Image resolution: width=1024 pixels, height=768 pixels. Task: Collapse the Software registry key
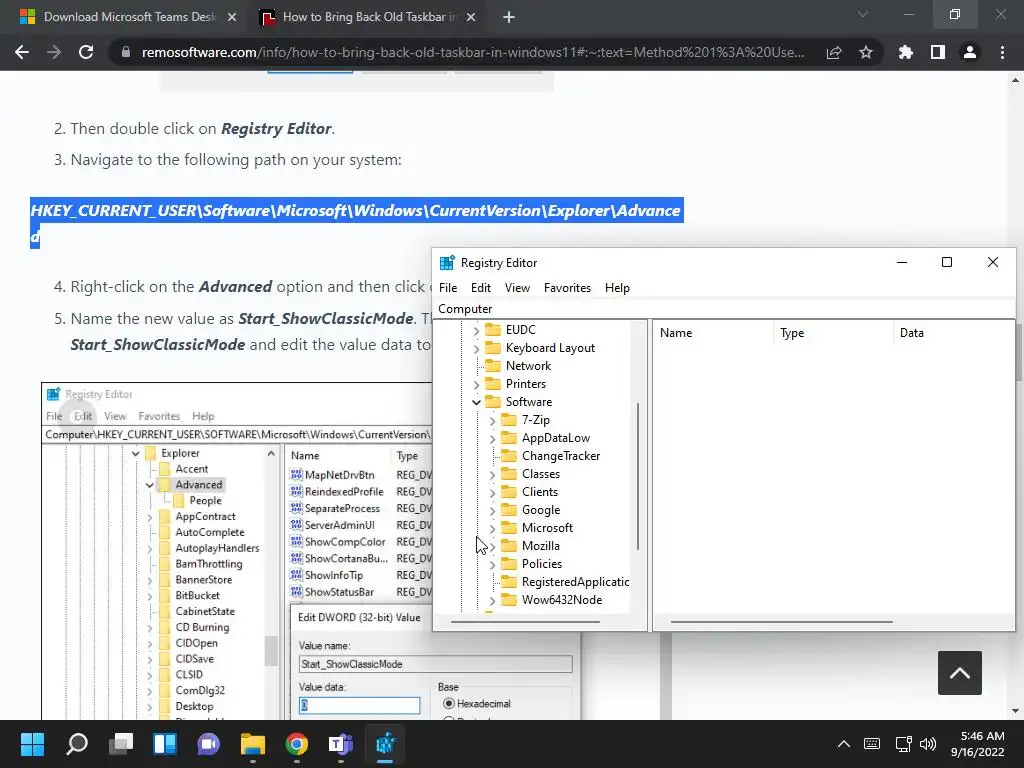(476, 402)
